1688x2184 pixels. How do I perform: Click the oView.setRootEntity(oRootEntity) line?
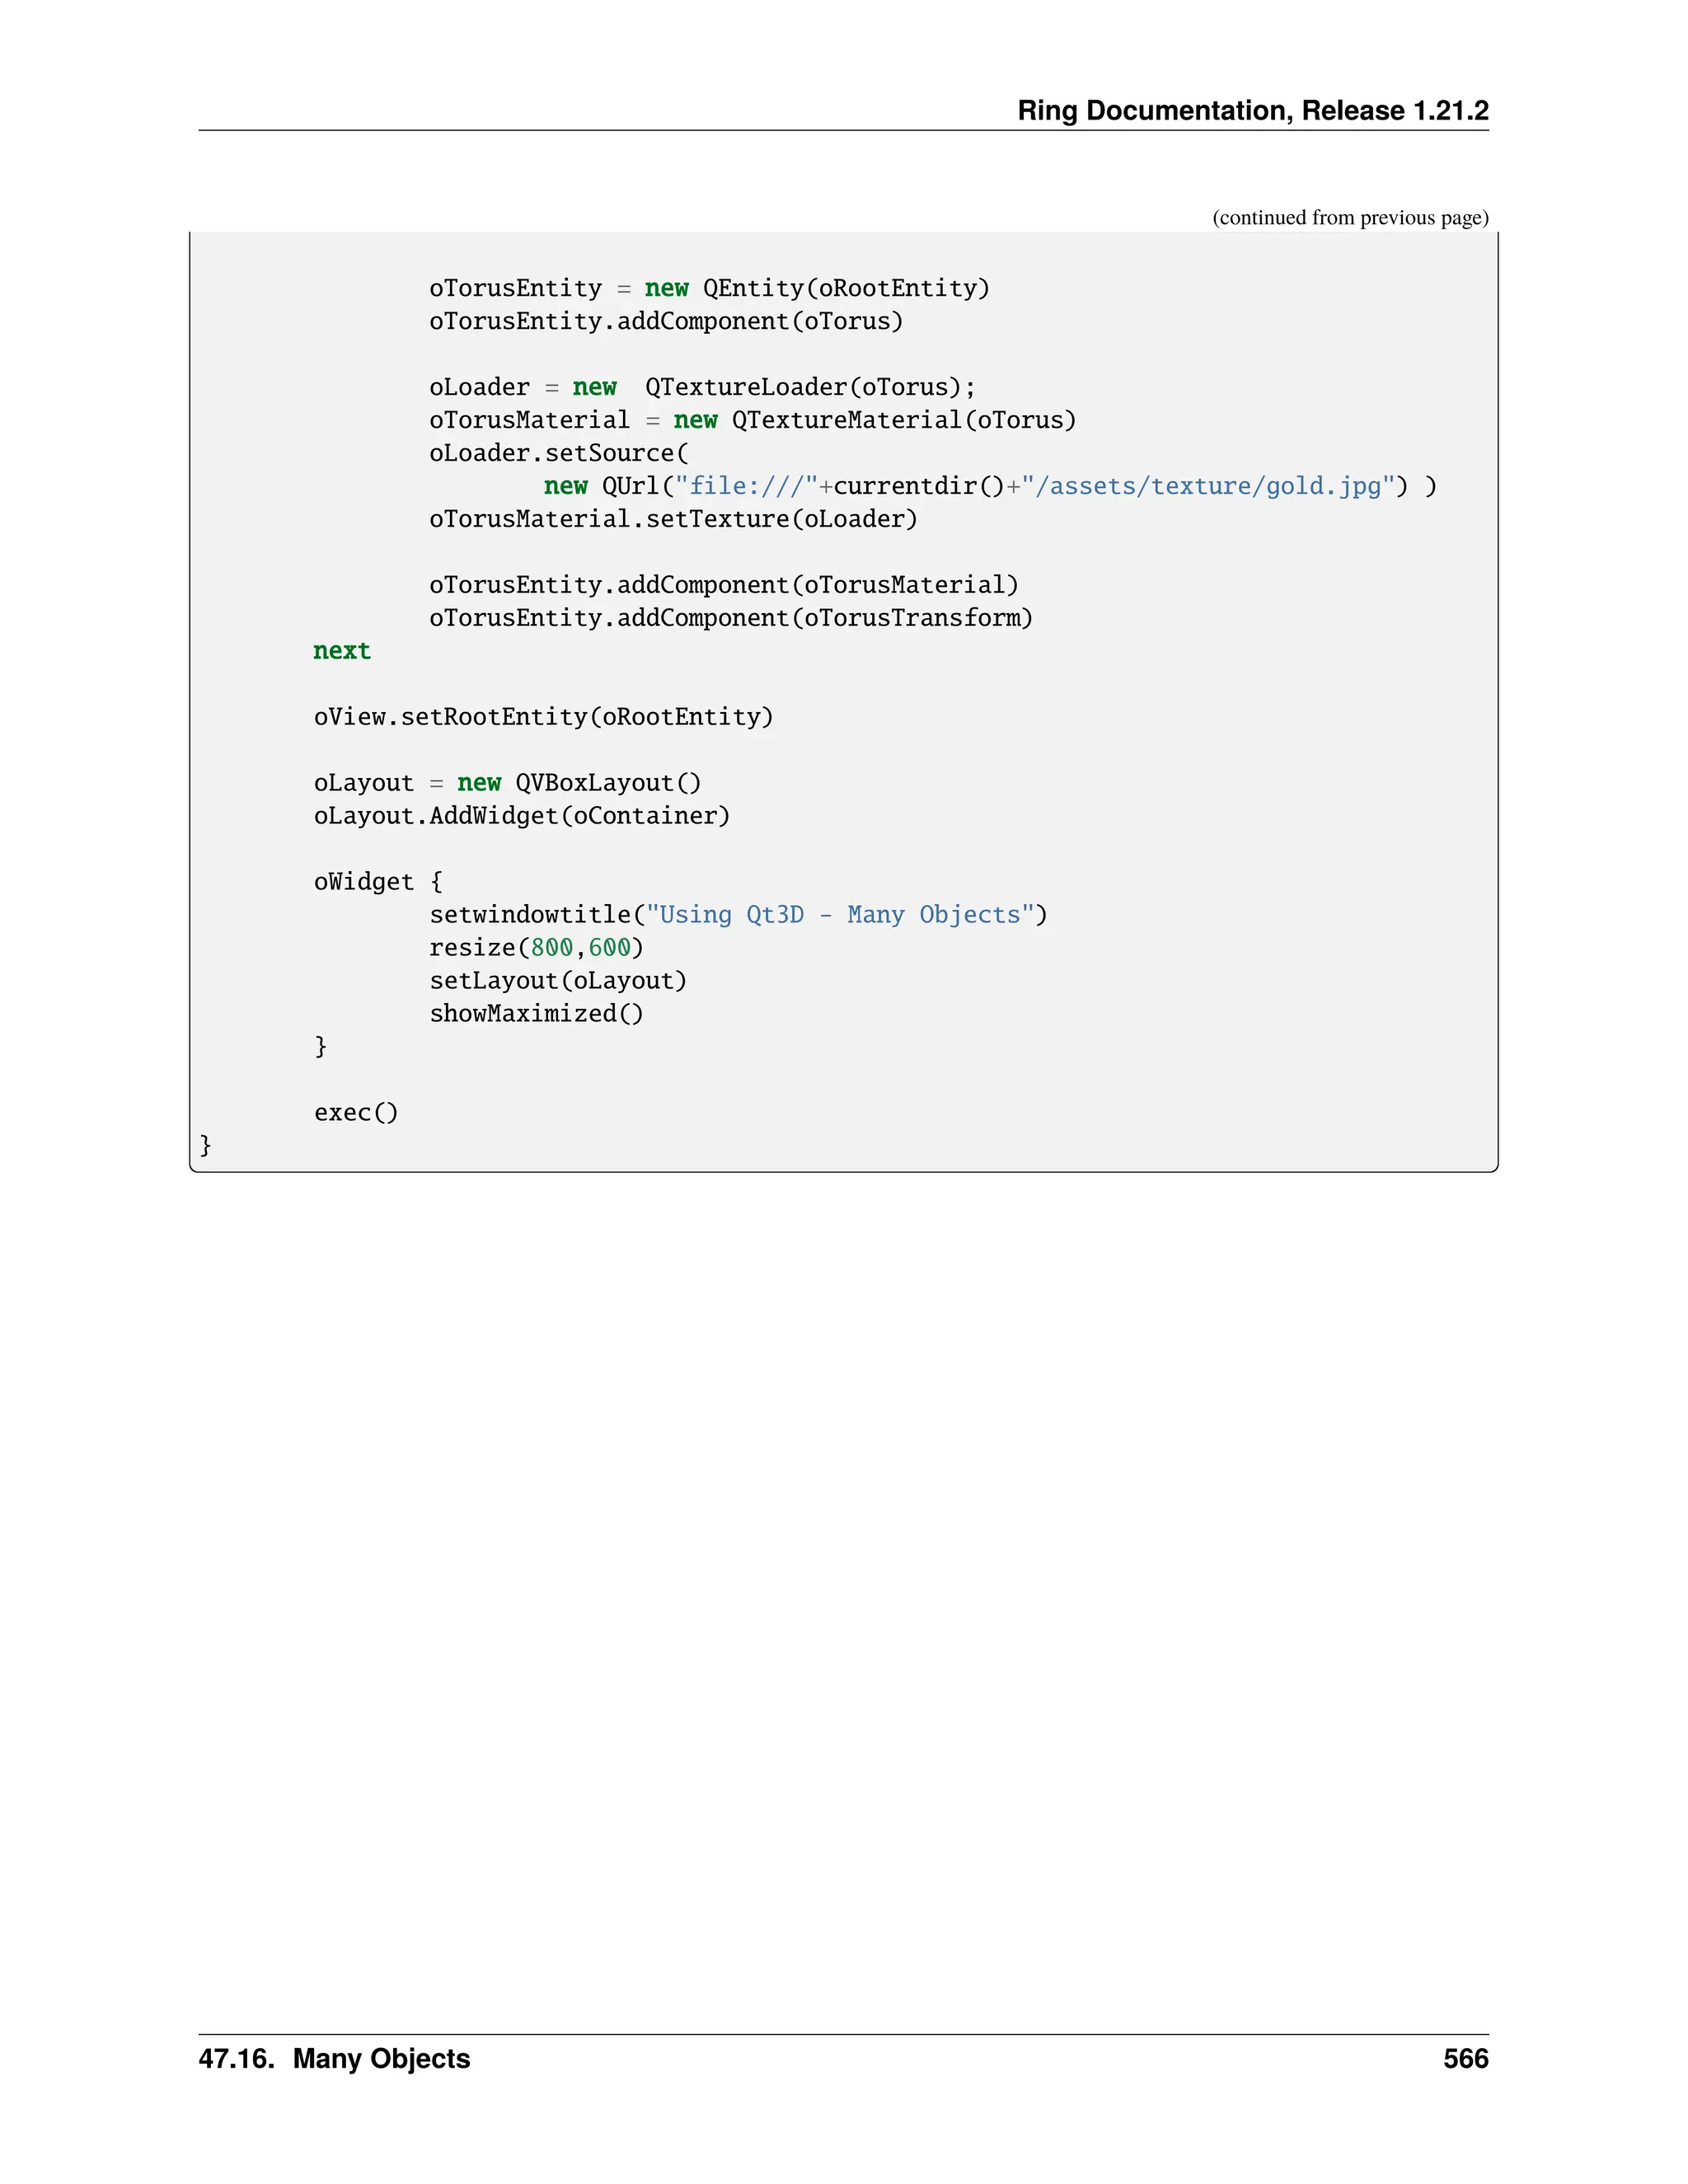[x=543, y=717]
